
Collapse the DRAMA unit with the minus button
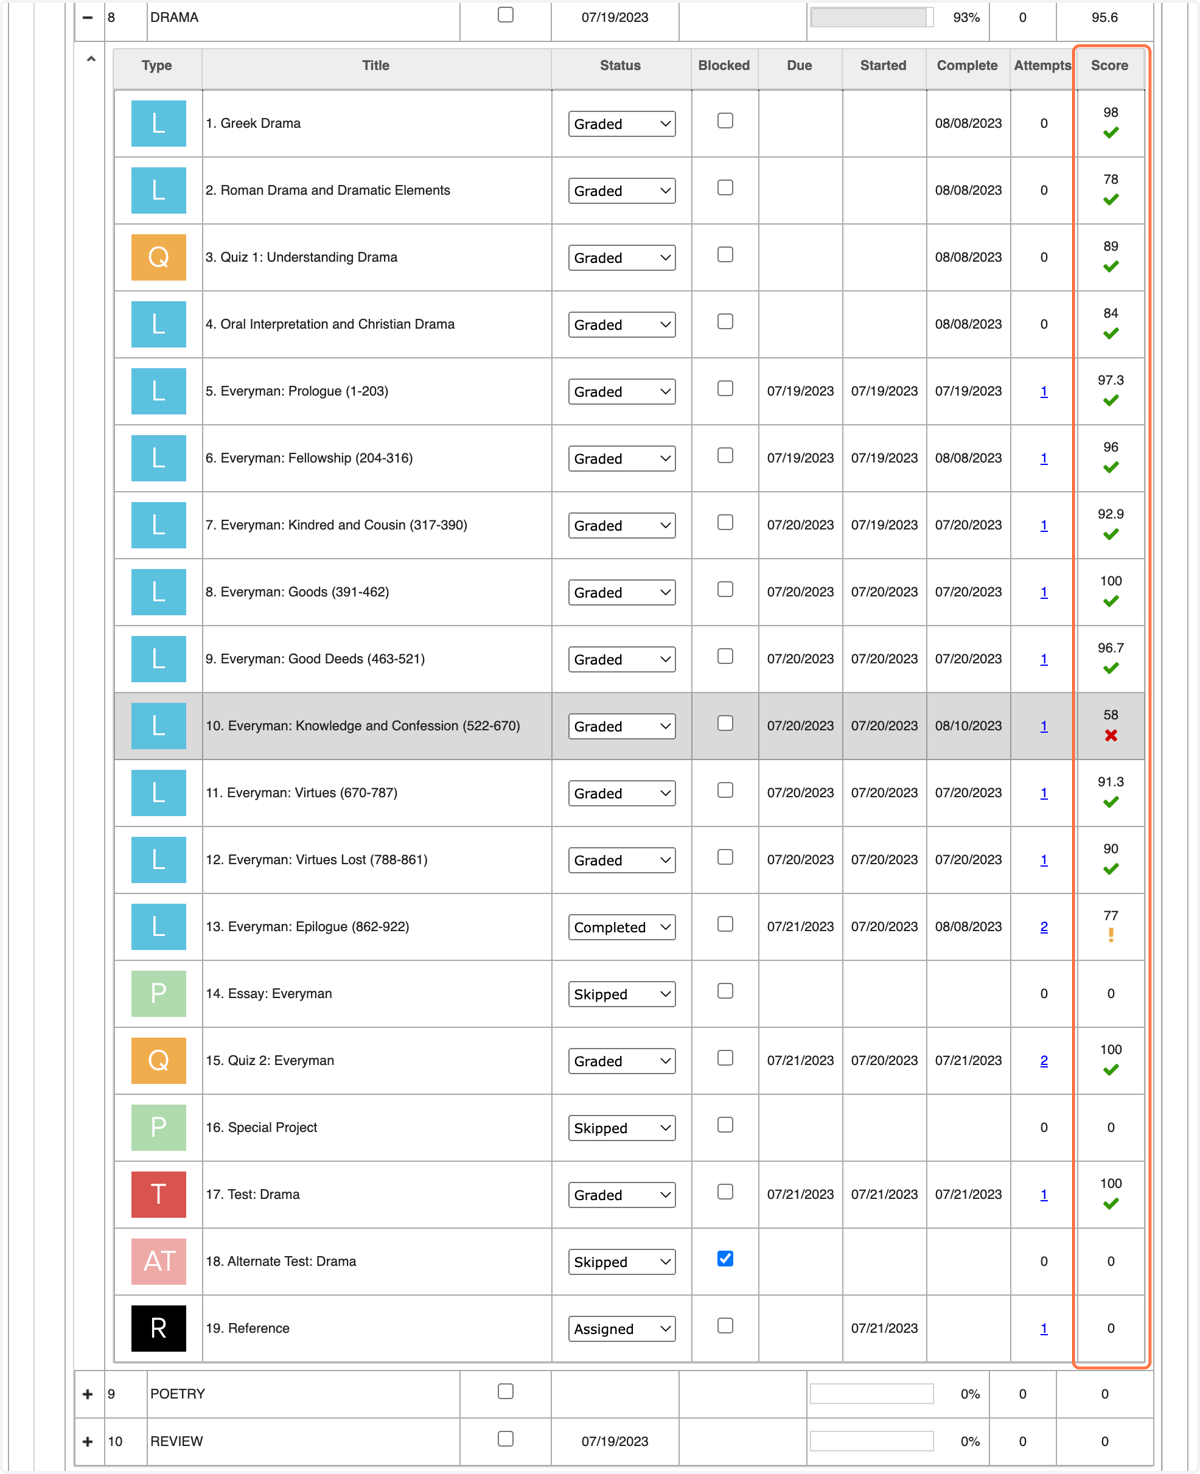pos(88,18)
